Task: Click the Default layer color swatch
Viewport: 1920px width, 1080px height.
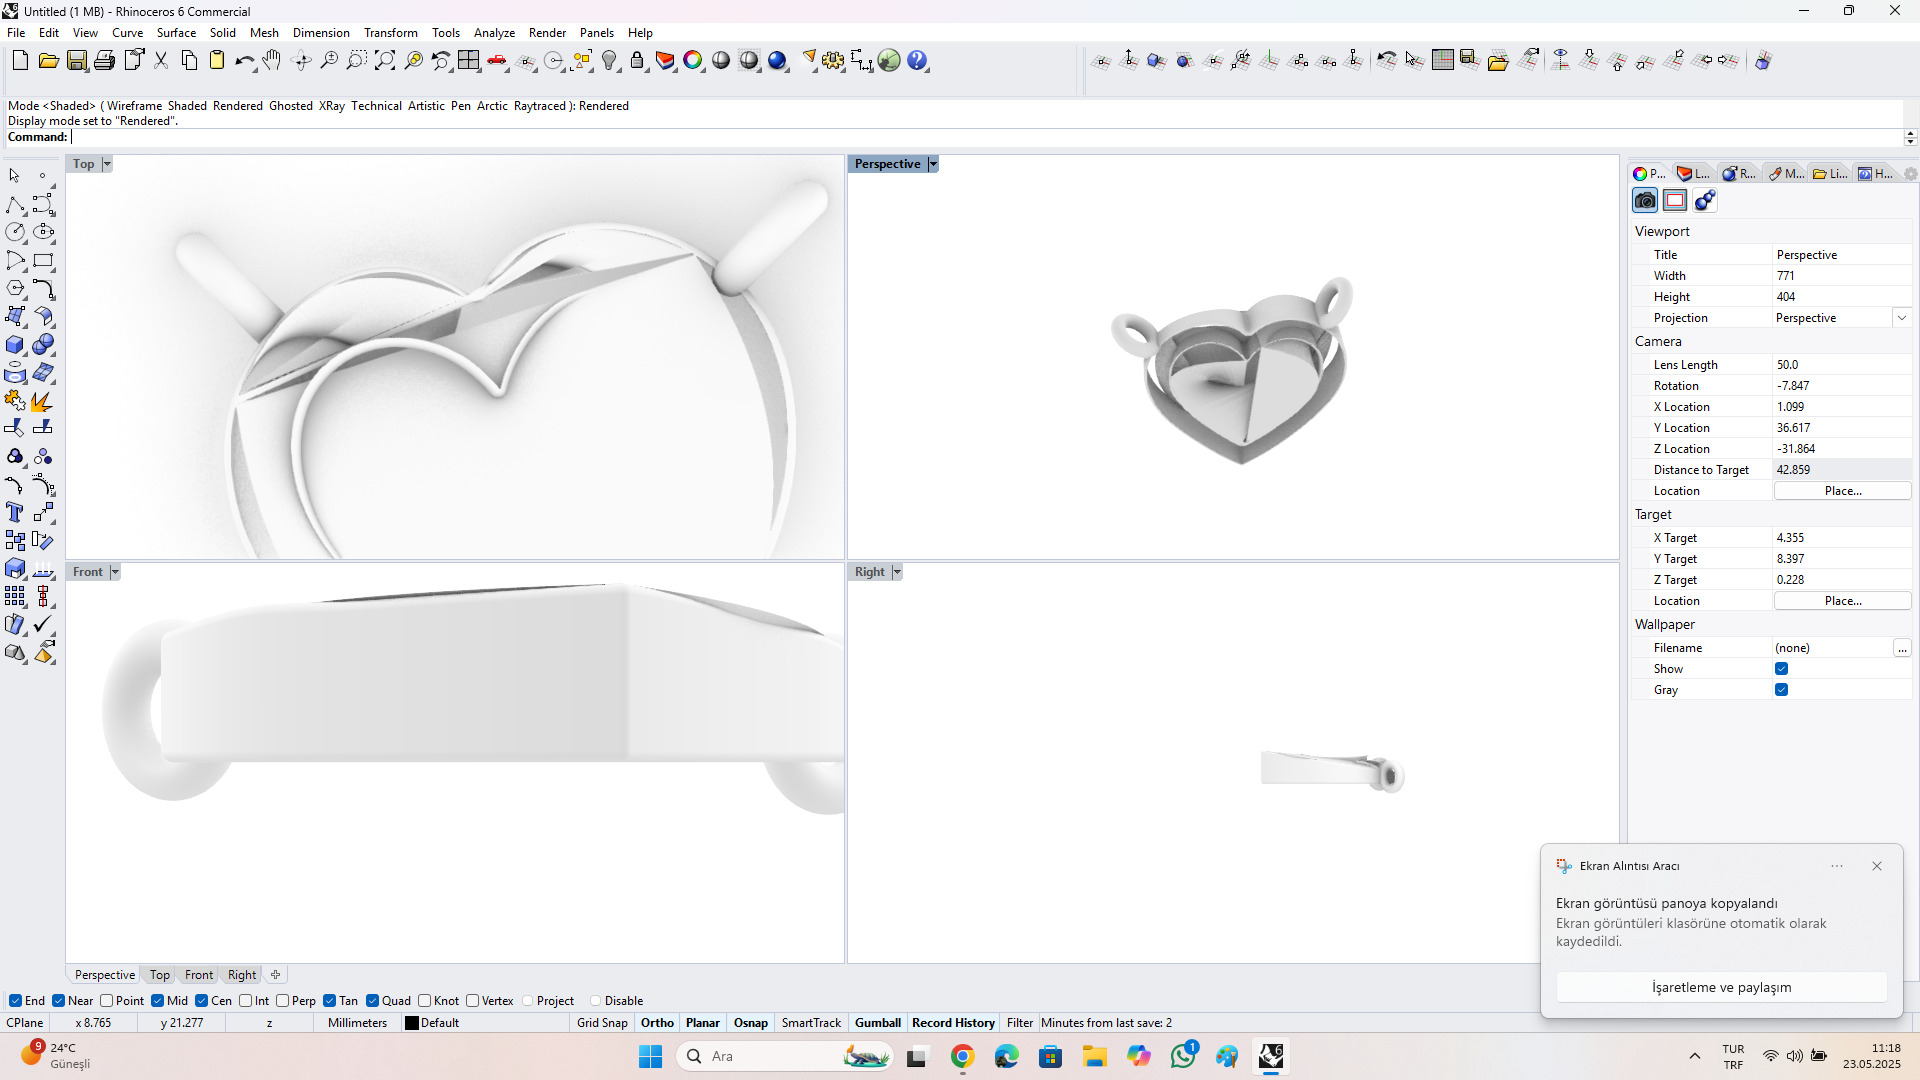Action: tap(412, 1023)
